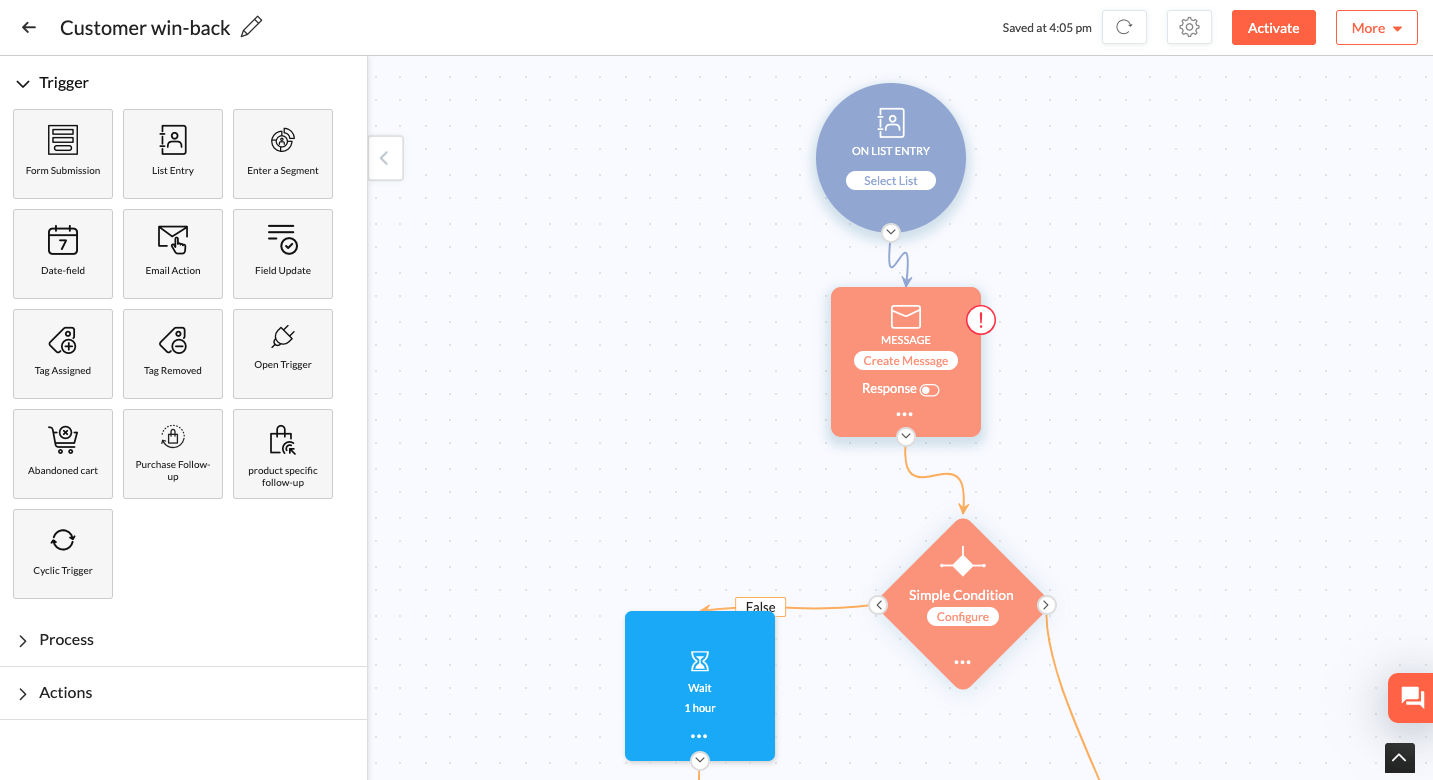Edit the Customer win-back title with the pencil
The width and height of the screenshot is (1433, 780).
coord(252,27)
